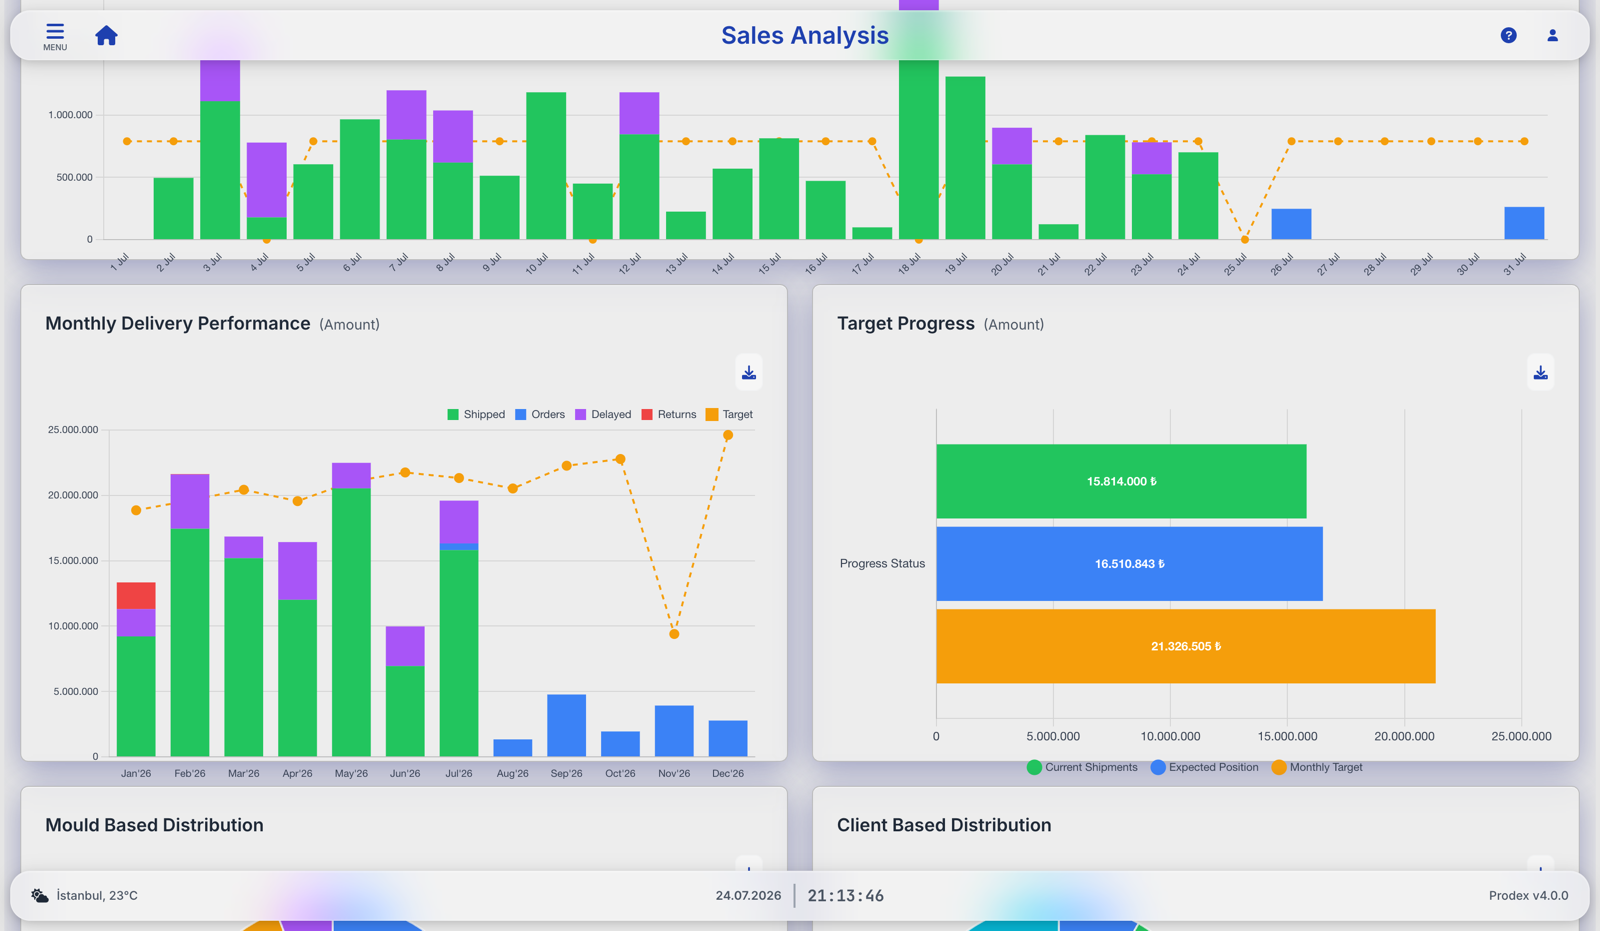Click the Prodex v4.0.0 version label
1600x931 pixels.
point(1528,895)
